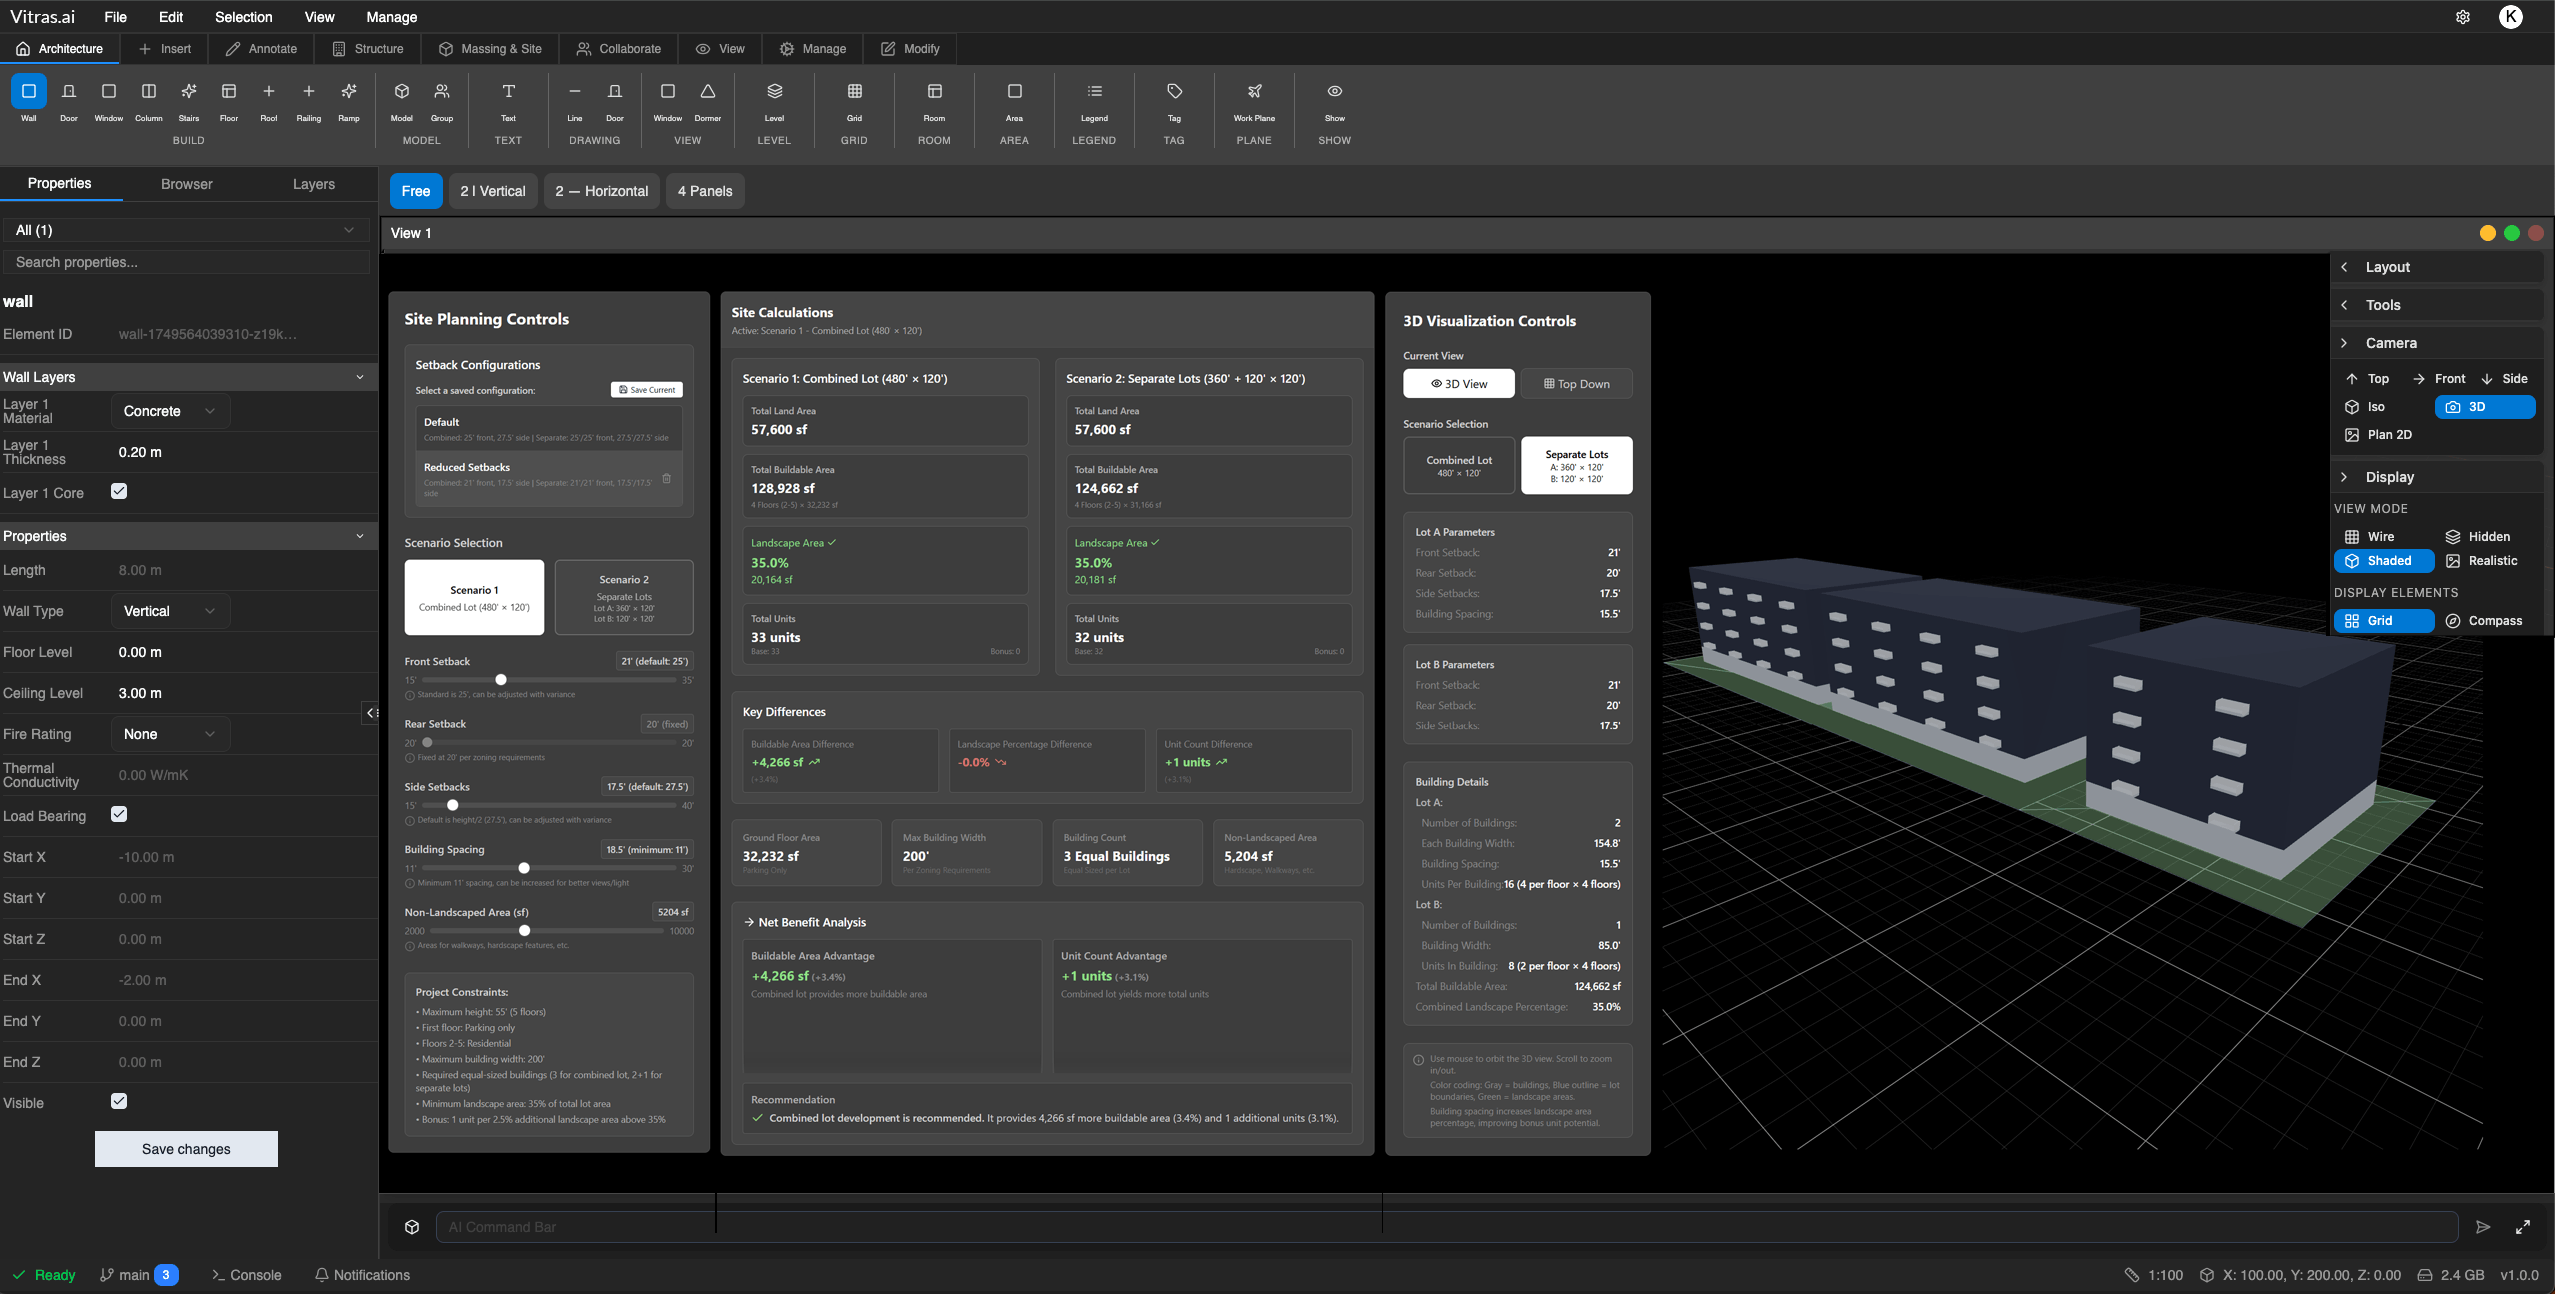Activate the Work Plane tool
This screenshot has height=1294, width=2555.
(x=1252, y=97)
